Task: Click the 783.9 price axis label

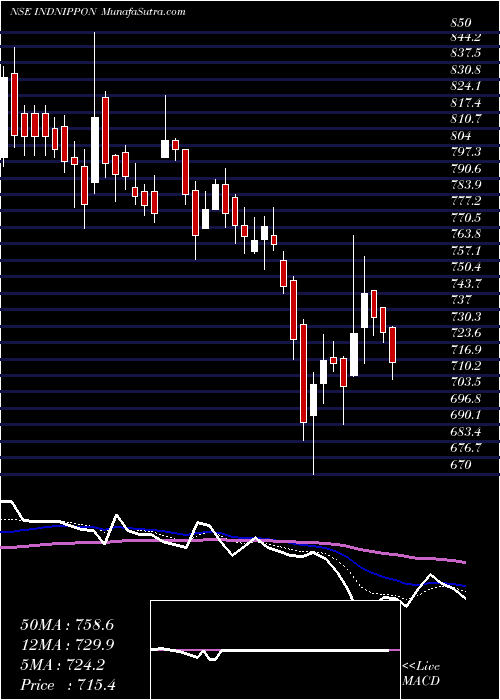Action: [466, 185]
